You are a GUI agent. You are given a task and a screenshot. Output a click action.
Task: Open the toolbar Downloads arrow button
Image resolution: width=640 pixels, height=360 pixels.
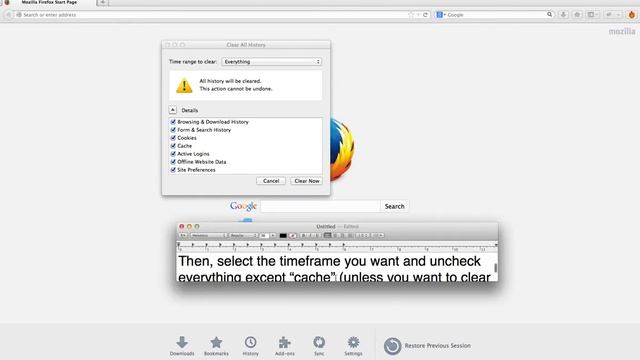[563, 15]
